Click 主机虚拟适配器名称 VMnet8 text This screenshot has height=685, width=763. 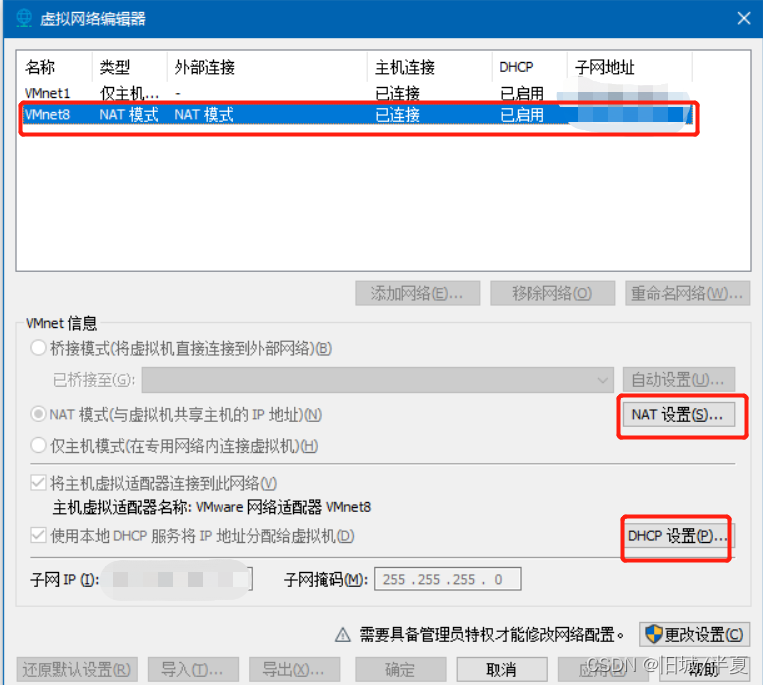[x=212, y=507]
